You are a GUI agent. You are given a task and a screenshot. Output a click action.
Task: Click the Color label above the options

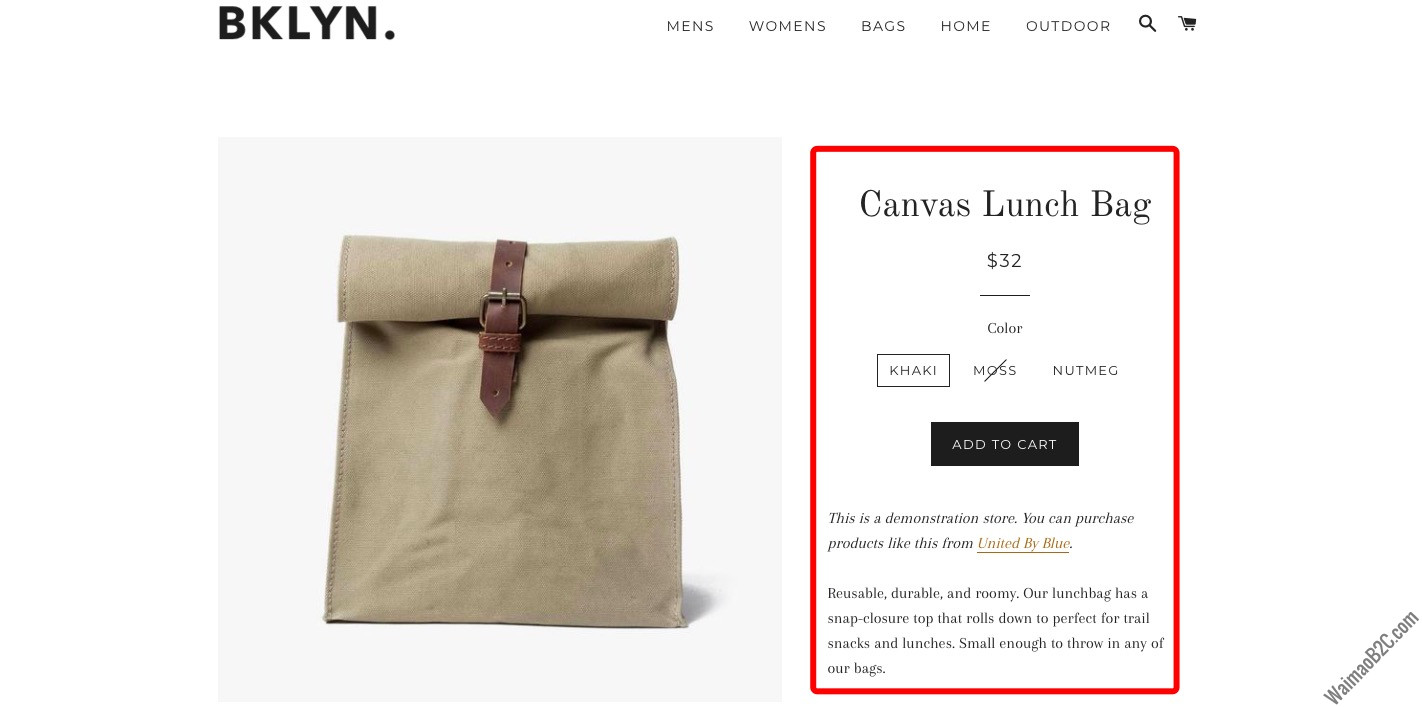click(x=1005, y=328)
